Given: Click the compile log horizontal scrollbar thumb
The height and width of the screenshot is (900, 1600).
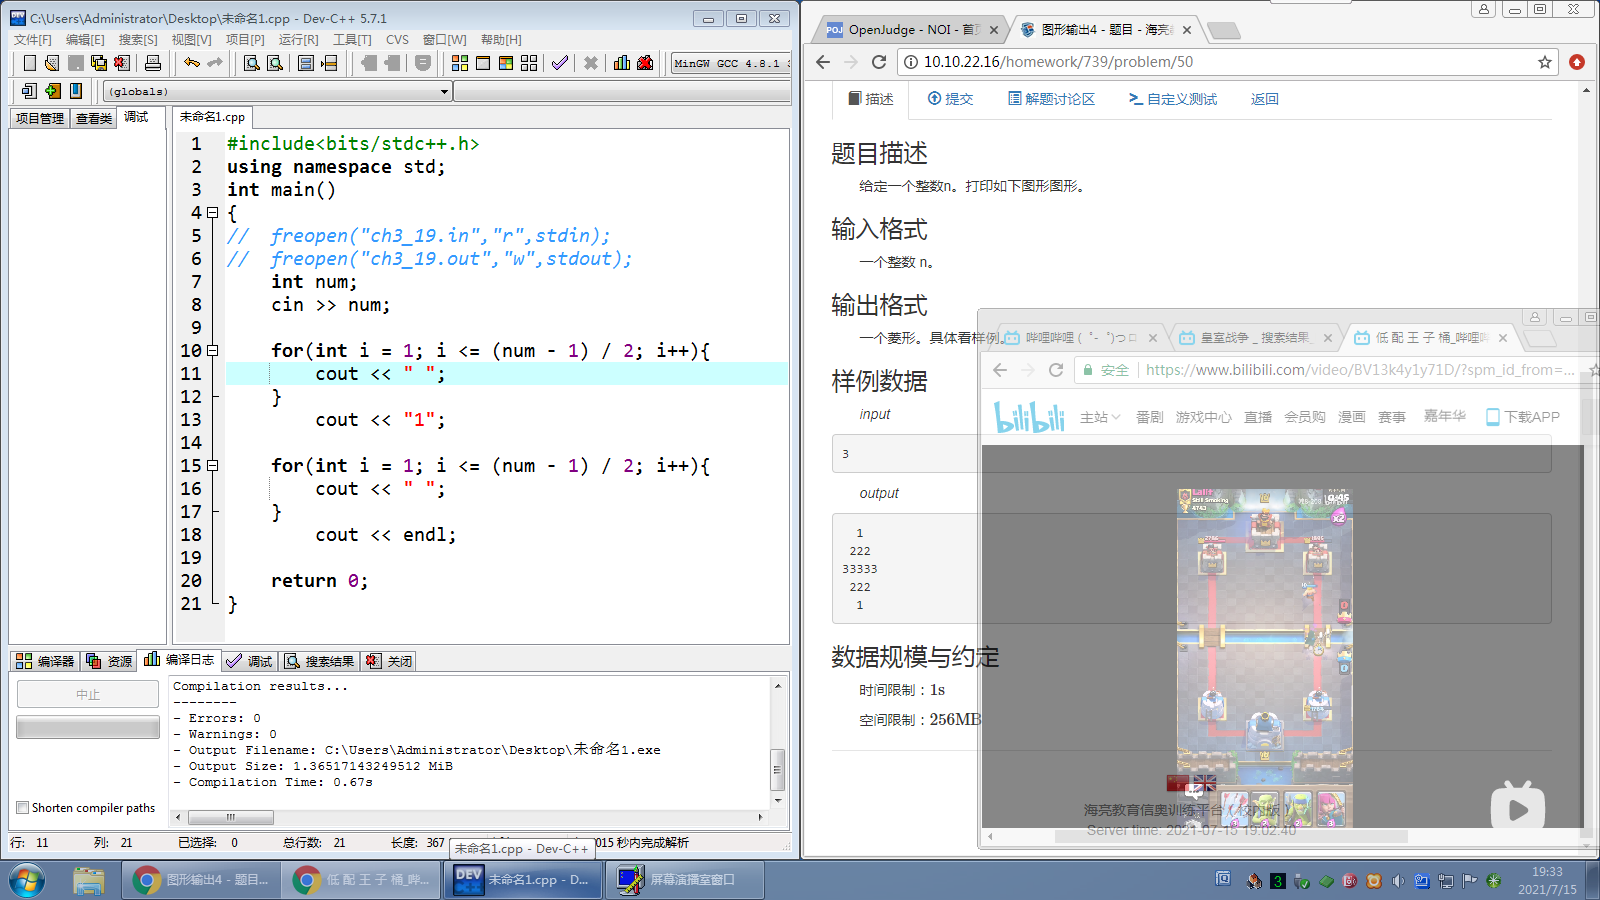Looking at the screenshot, I should click(x=231, y=817).
